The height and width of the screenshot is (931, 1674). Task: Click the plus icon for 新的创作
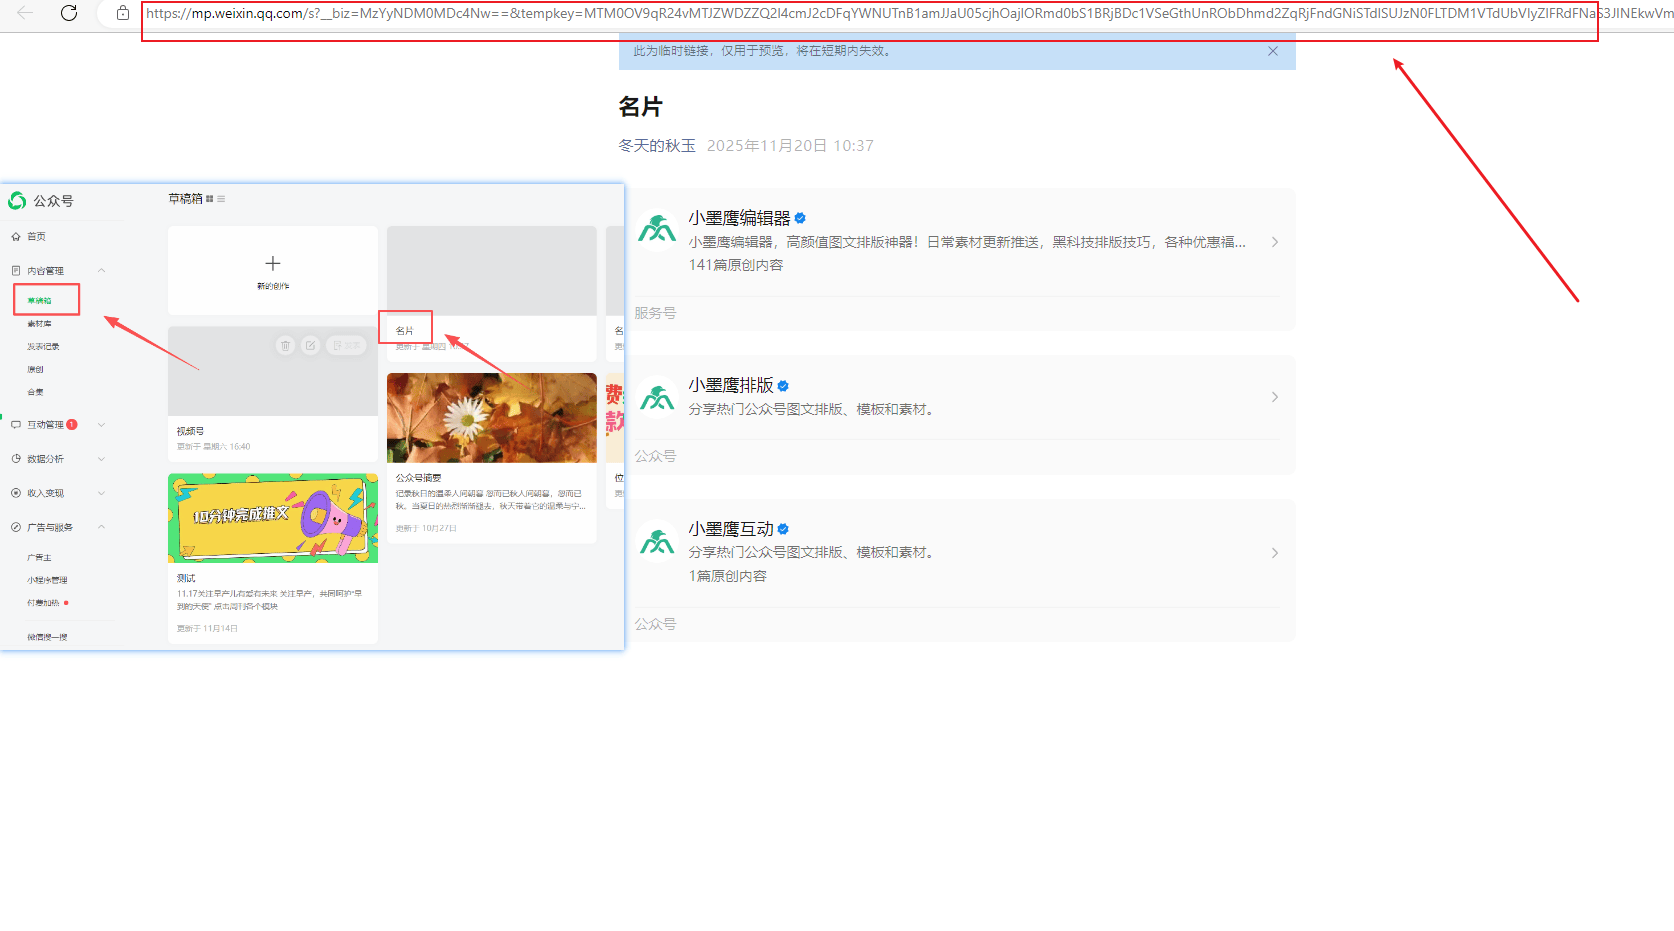point(272,263)
